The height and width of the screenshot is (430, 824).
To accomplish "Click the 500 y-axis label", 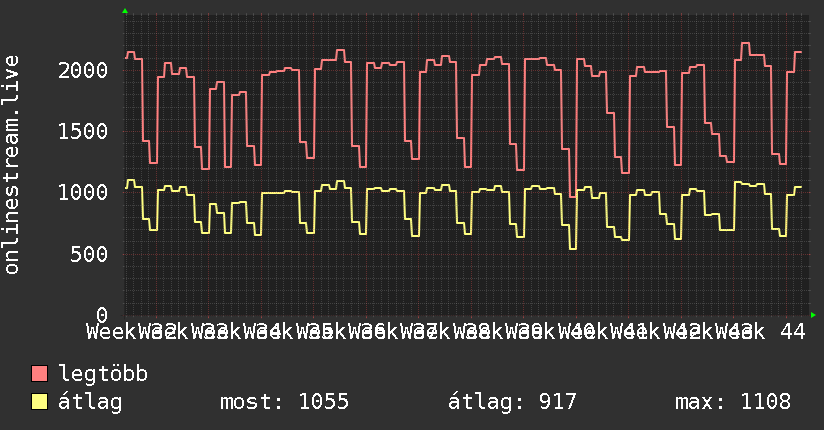I will [89, 254].
